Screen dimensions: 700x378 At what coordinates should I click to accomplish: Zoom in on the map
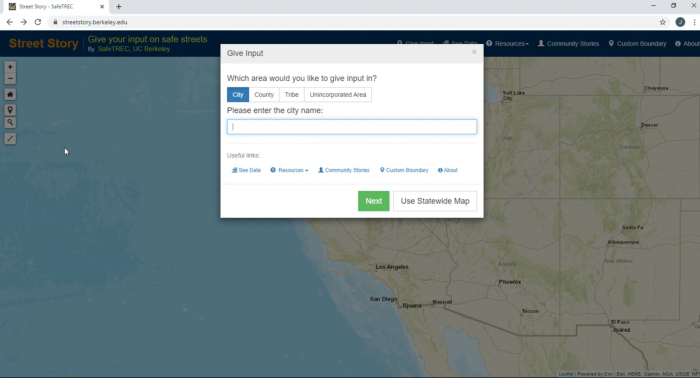tap(10, 67)
